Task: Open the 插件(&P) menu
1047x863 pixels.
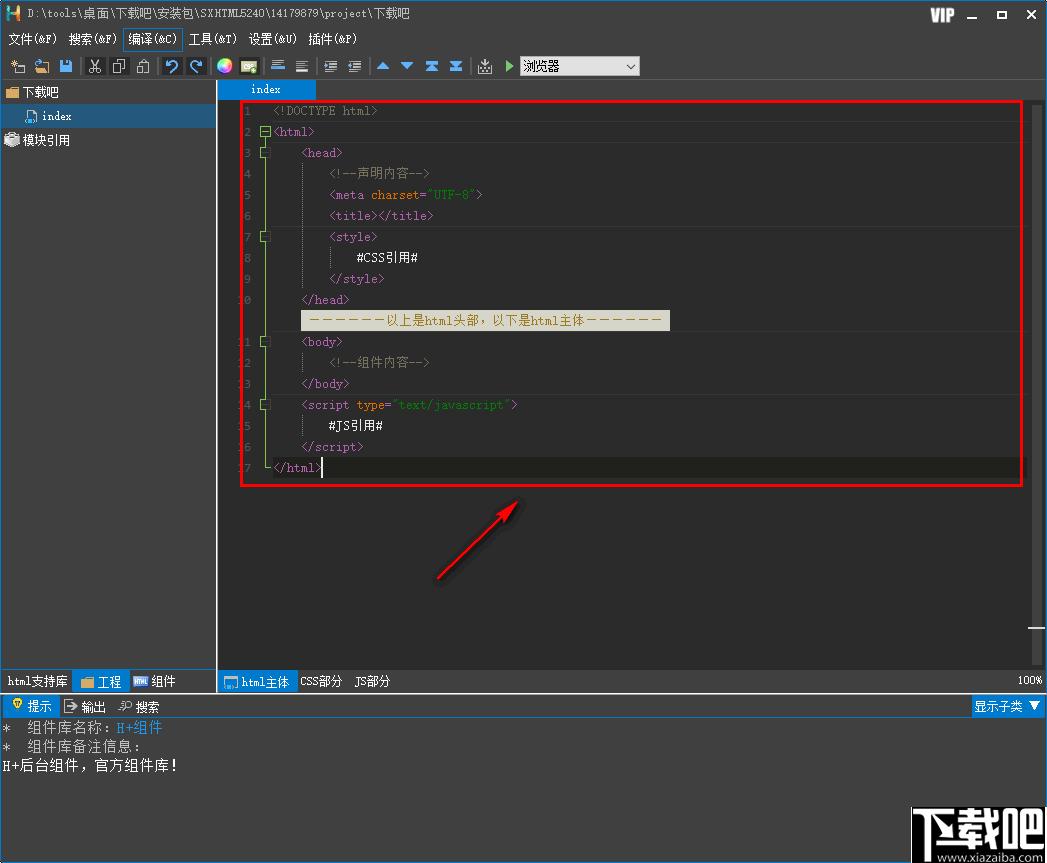Action: [x=333, y=39]
